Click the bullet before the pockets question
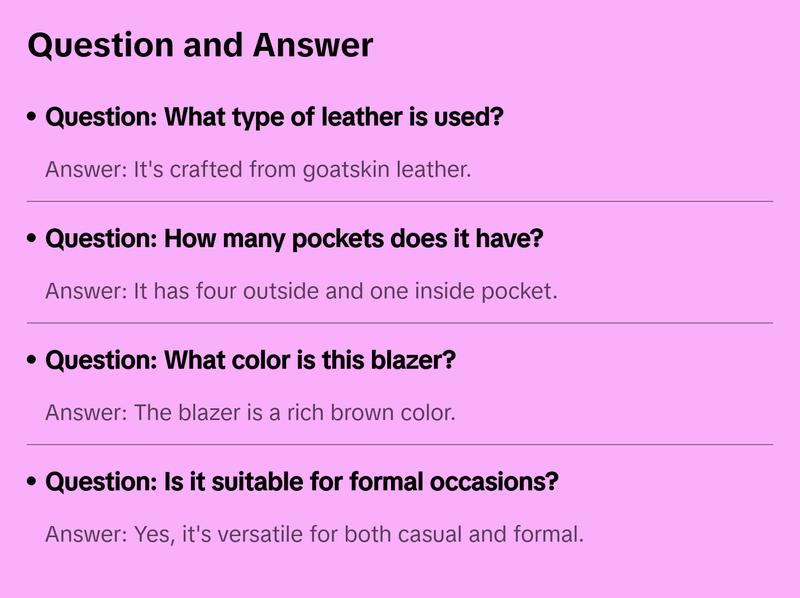 (x=33, y=240)
